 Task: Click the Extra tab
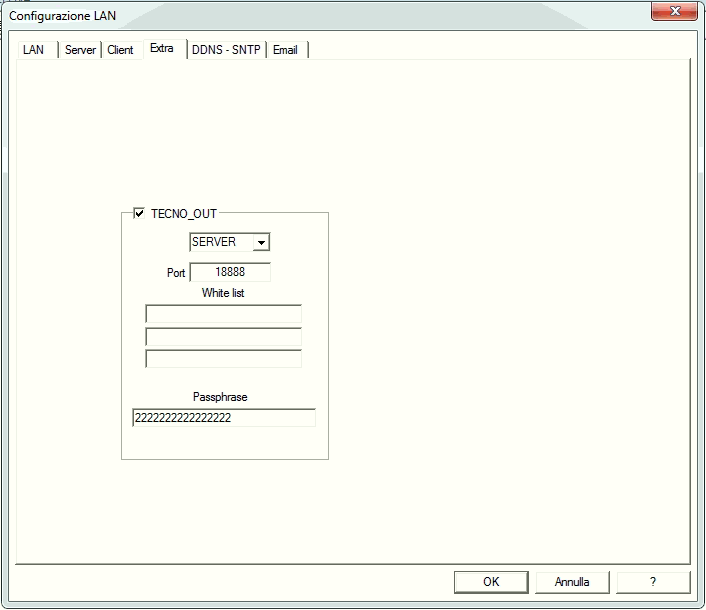(162, 48)
